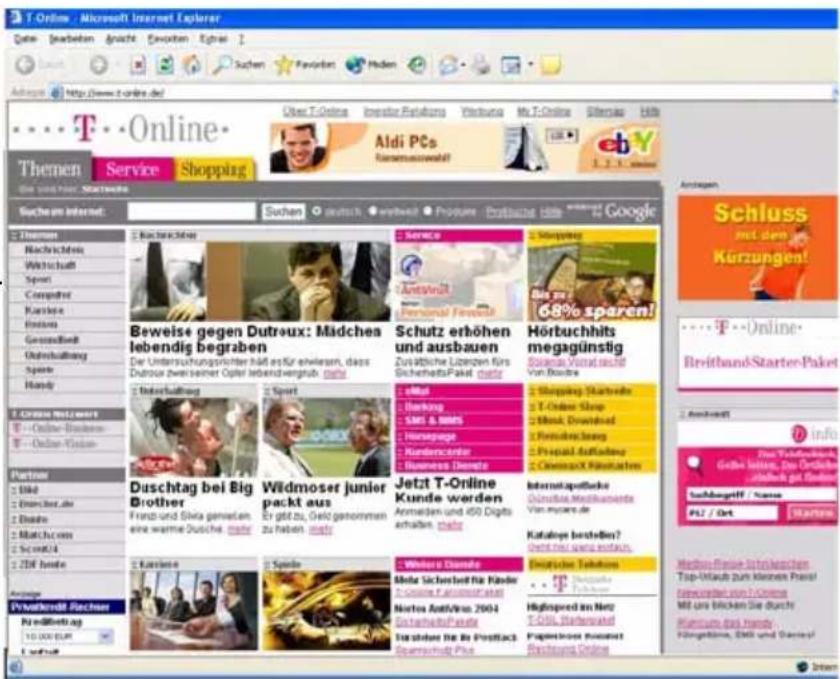Open the Favoriten menu in menu bar
840x679 pixels.
(168, 39)
